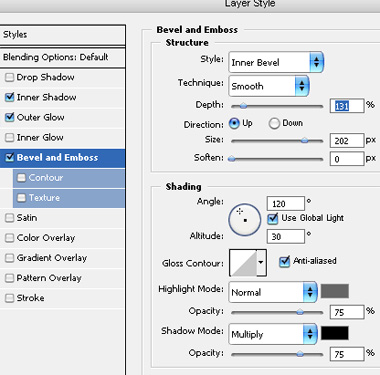Select the Down direction radio button
380x375 pixels.
click(x=274, y=123)
